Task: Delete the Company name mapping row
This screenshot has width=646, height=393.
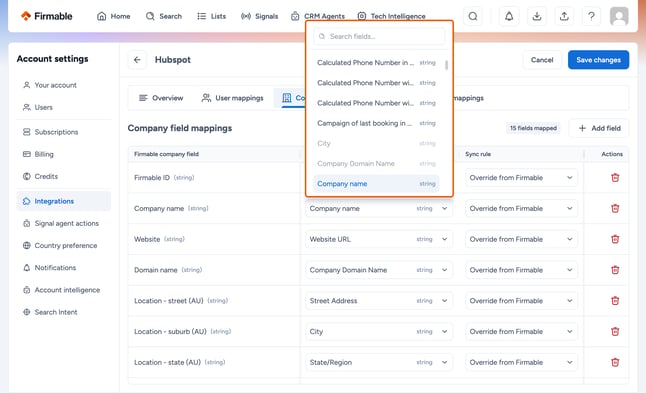Action: coord(615,208)
